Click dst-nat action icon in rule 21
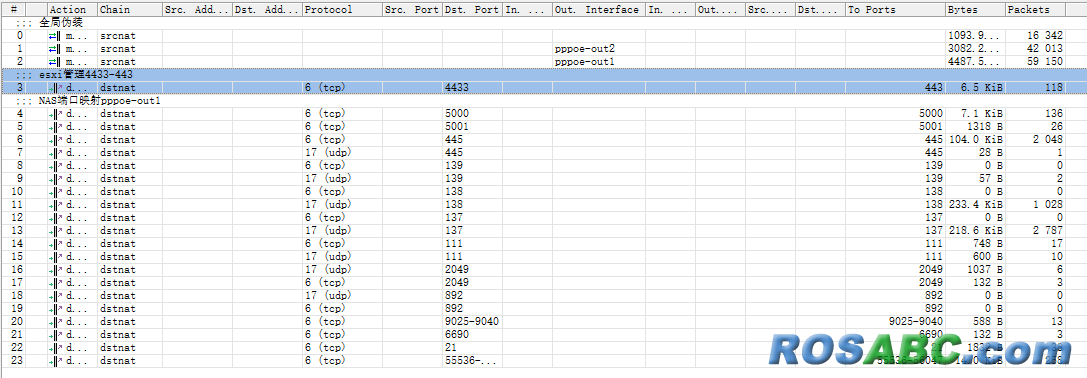Screen dimensions: 1087x378 [55, 334]
